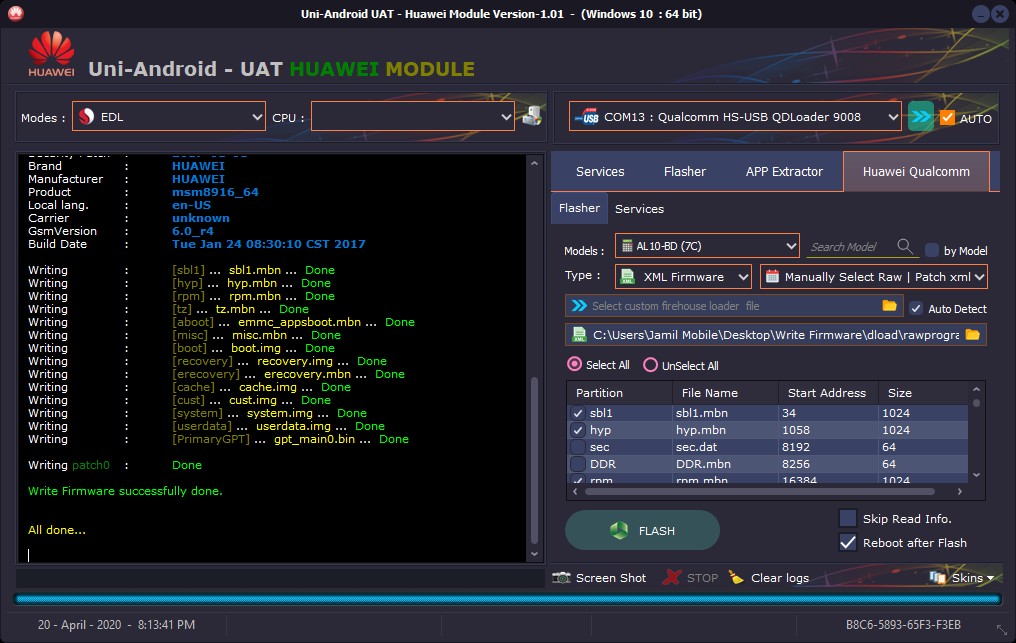
Task: Enable the by Model checkbox
Action: click(x=932, y=250)
